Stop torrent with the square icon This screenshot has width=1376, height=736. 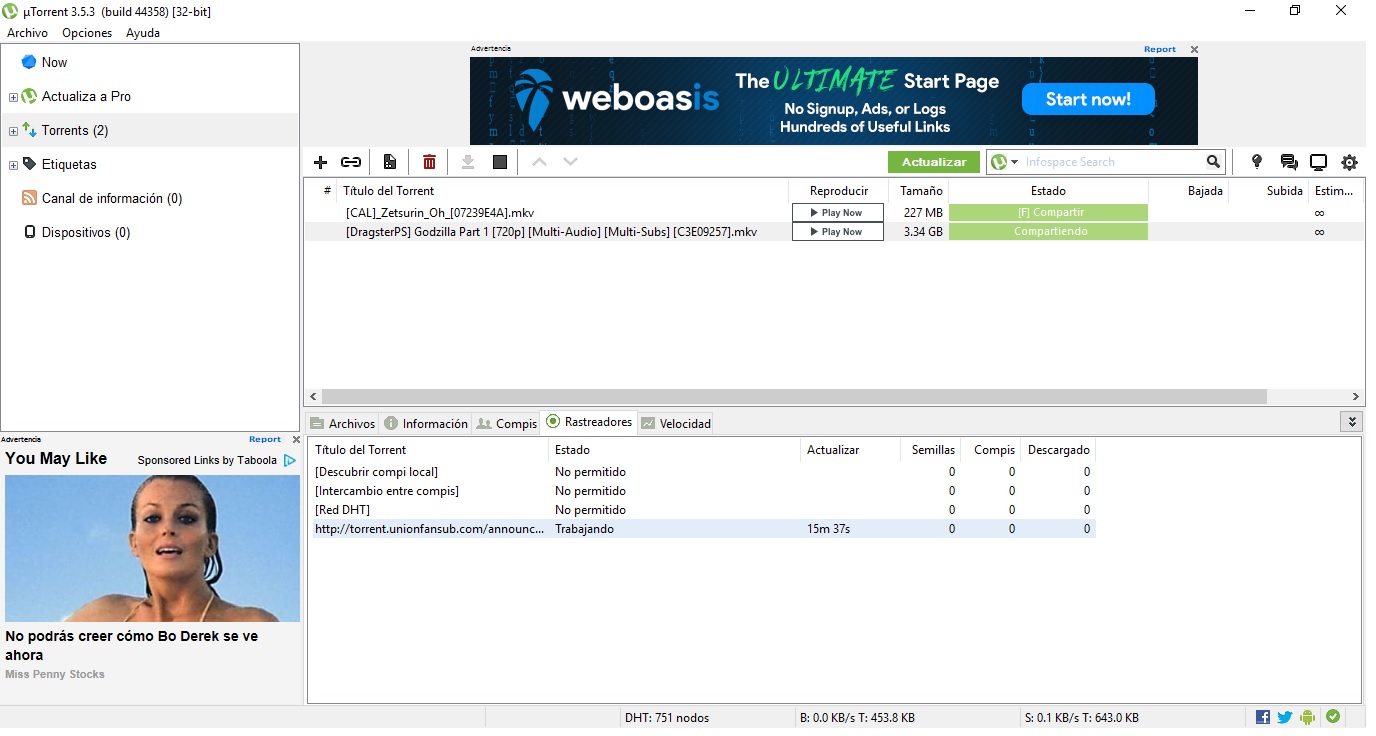[x=500, y=162]
